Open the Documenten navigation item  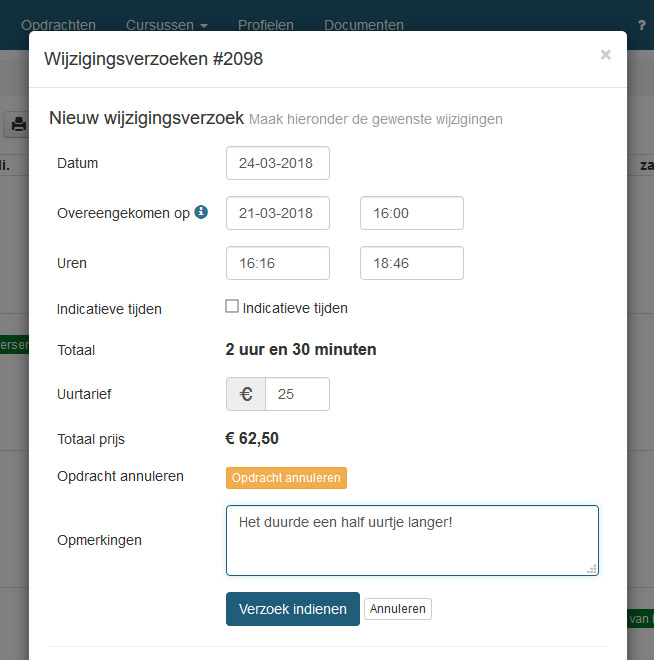click(364, 25)
